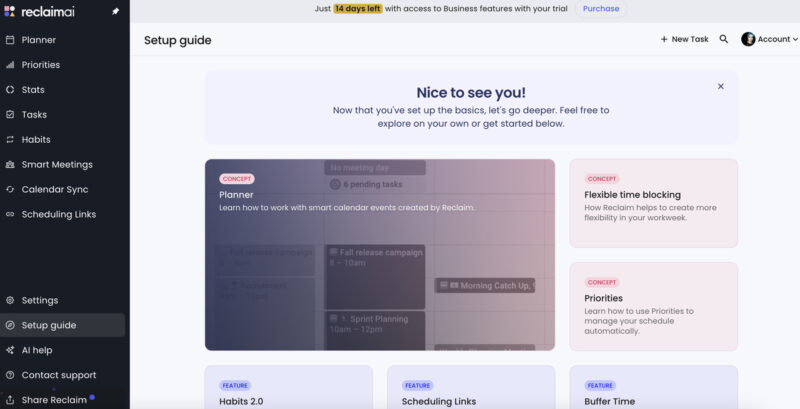Click the CONCEPT tag on Planner card
This screenshot has height=409, width=800.
237,179
